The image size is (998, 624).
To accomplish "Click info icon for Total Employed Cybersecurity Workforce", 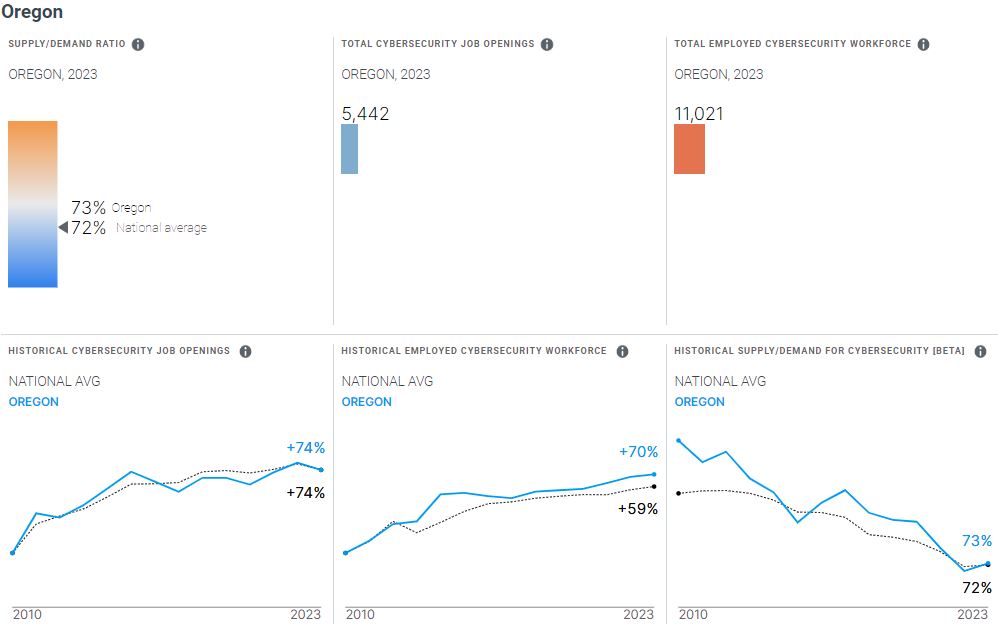I will click(x=923, y=44).
